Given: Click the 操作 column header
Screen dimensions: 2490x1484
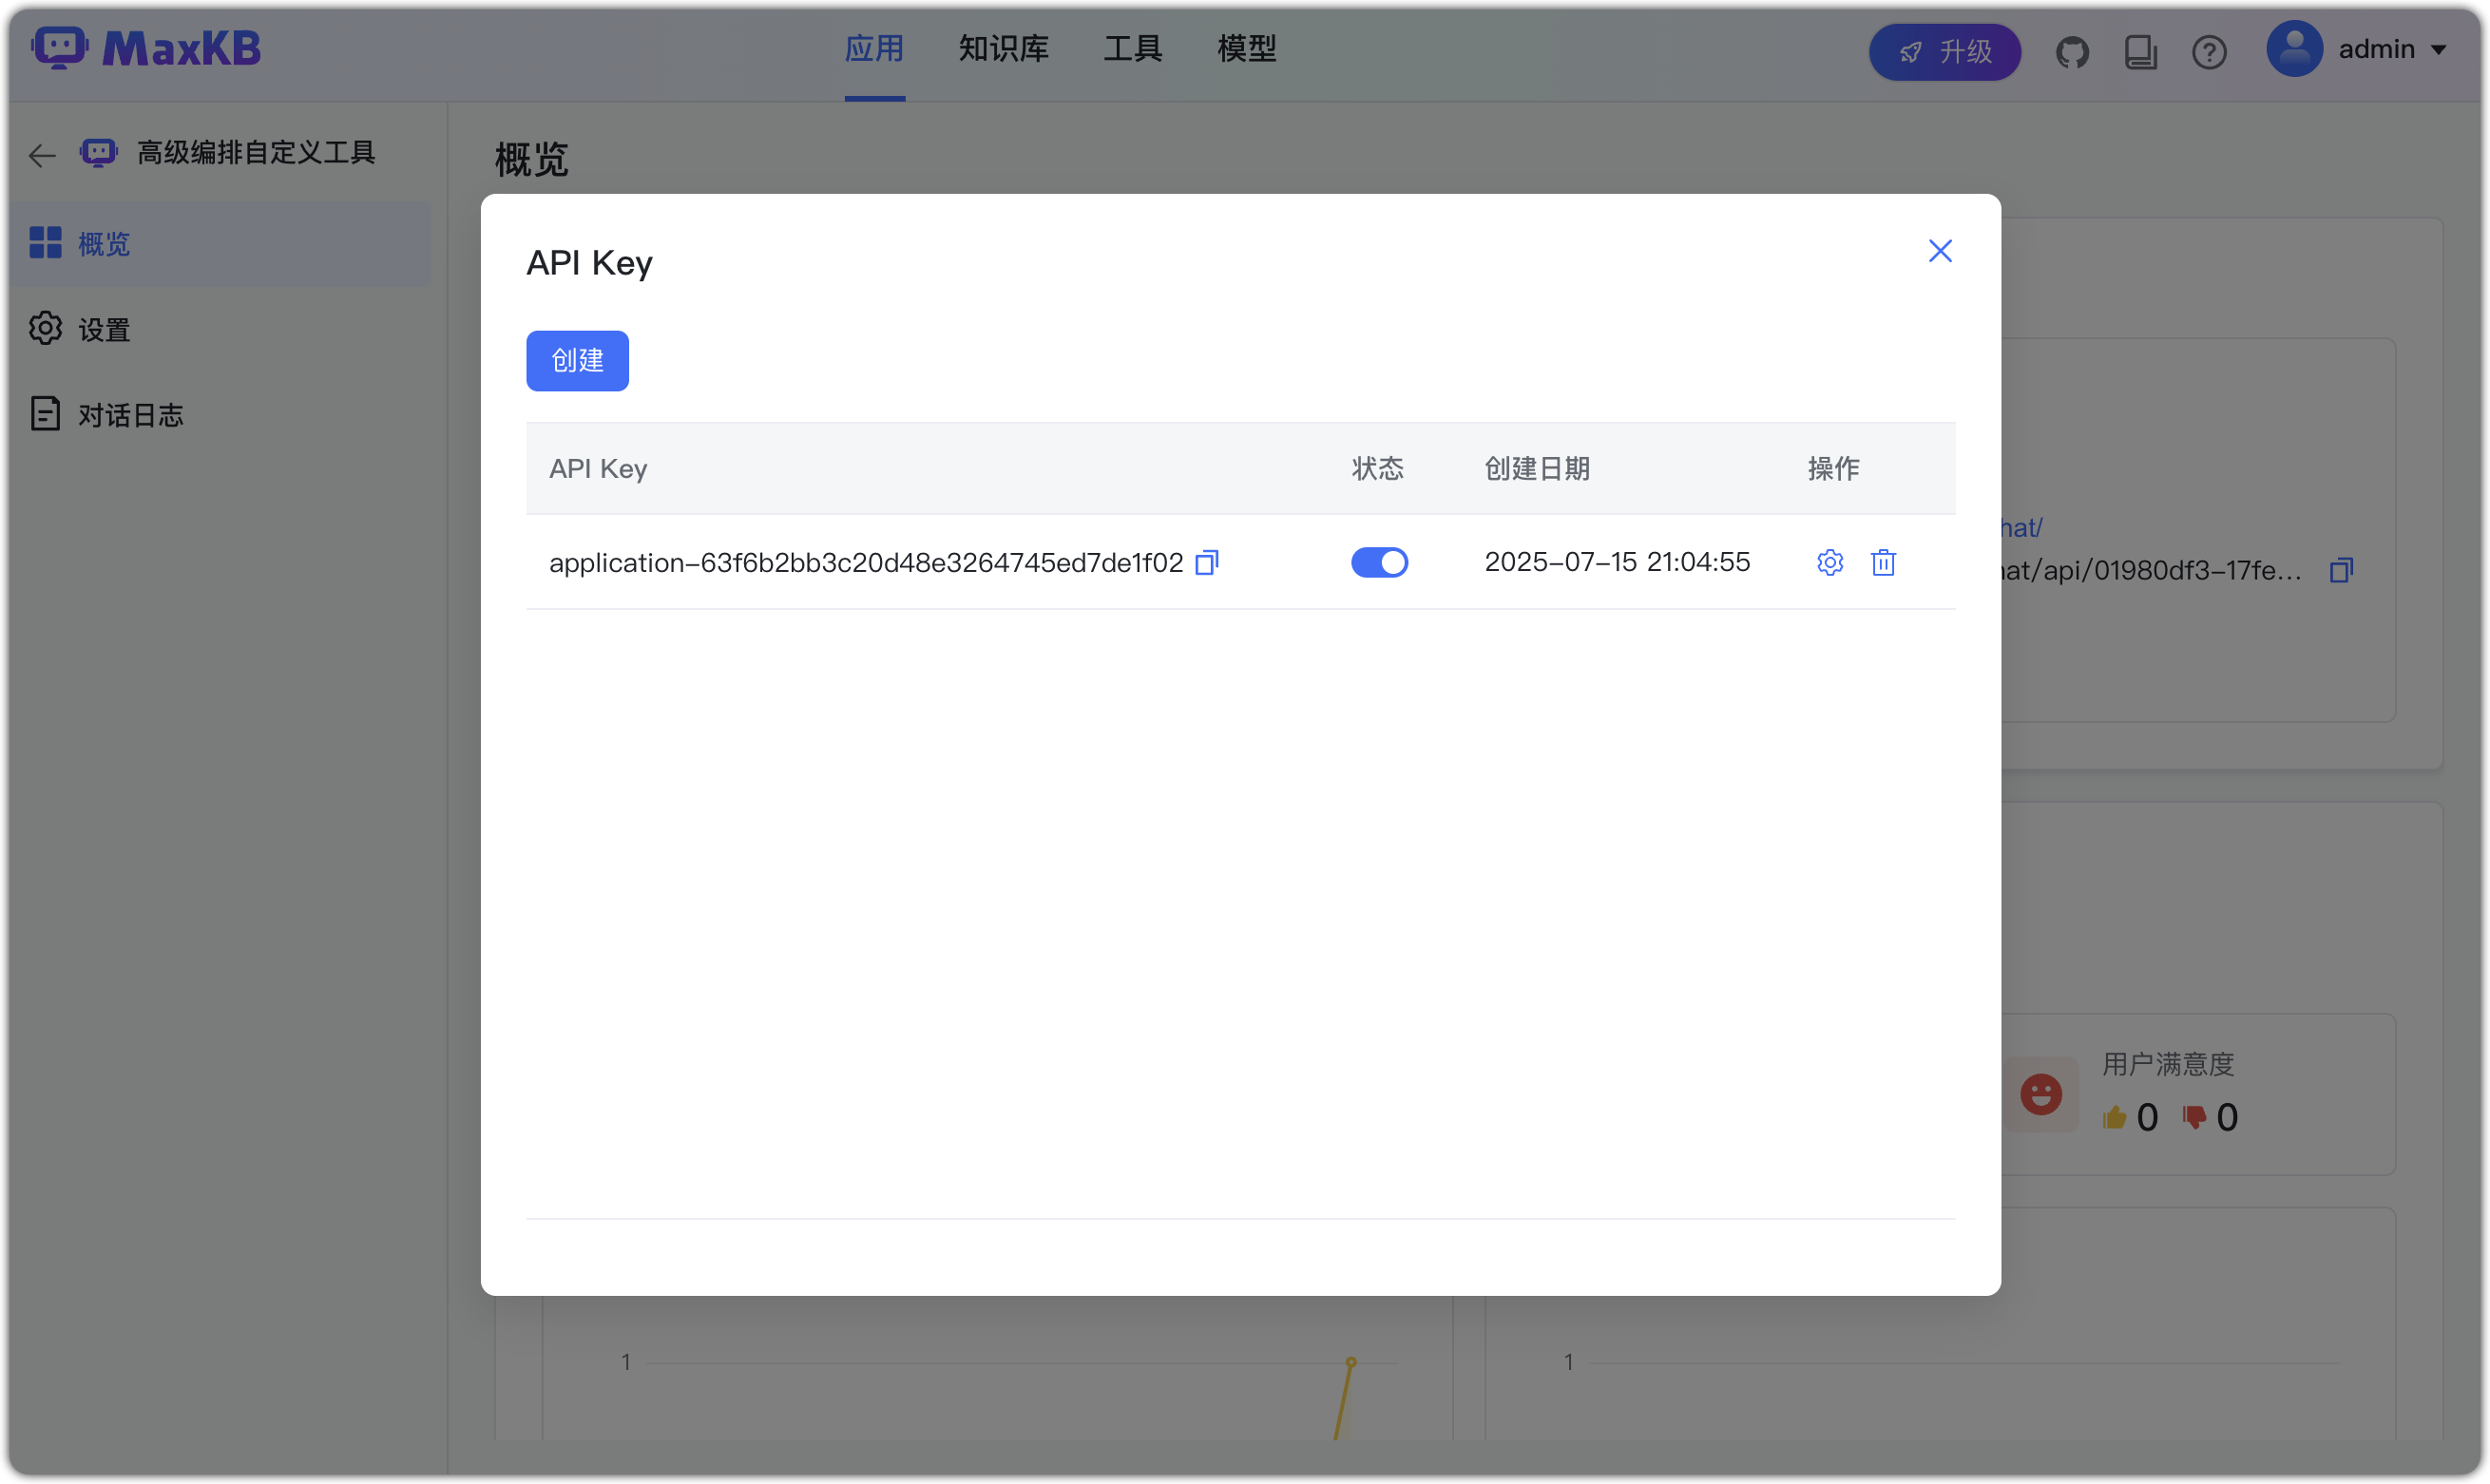Looking at the screenshot, I should coord(1833,468).
